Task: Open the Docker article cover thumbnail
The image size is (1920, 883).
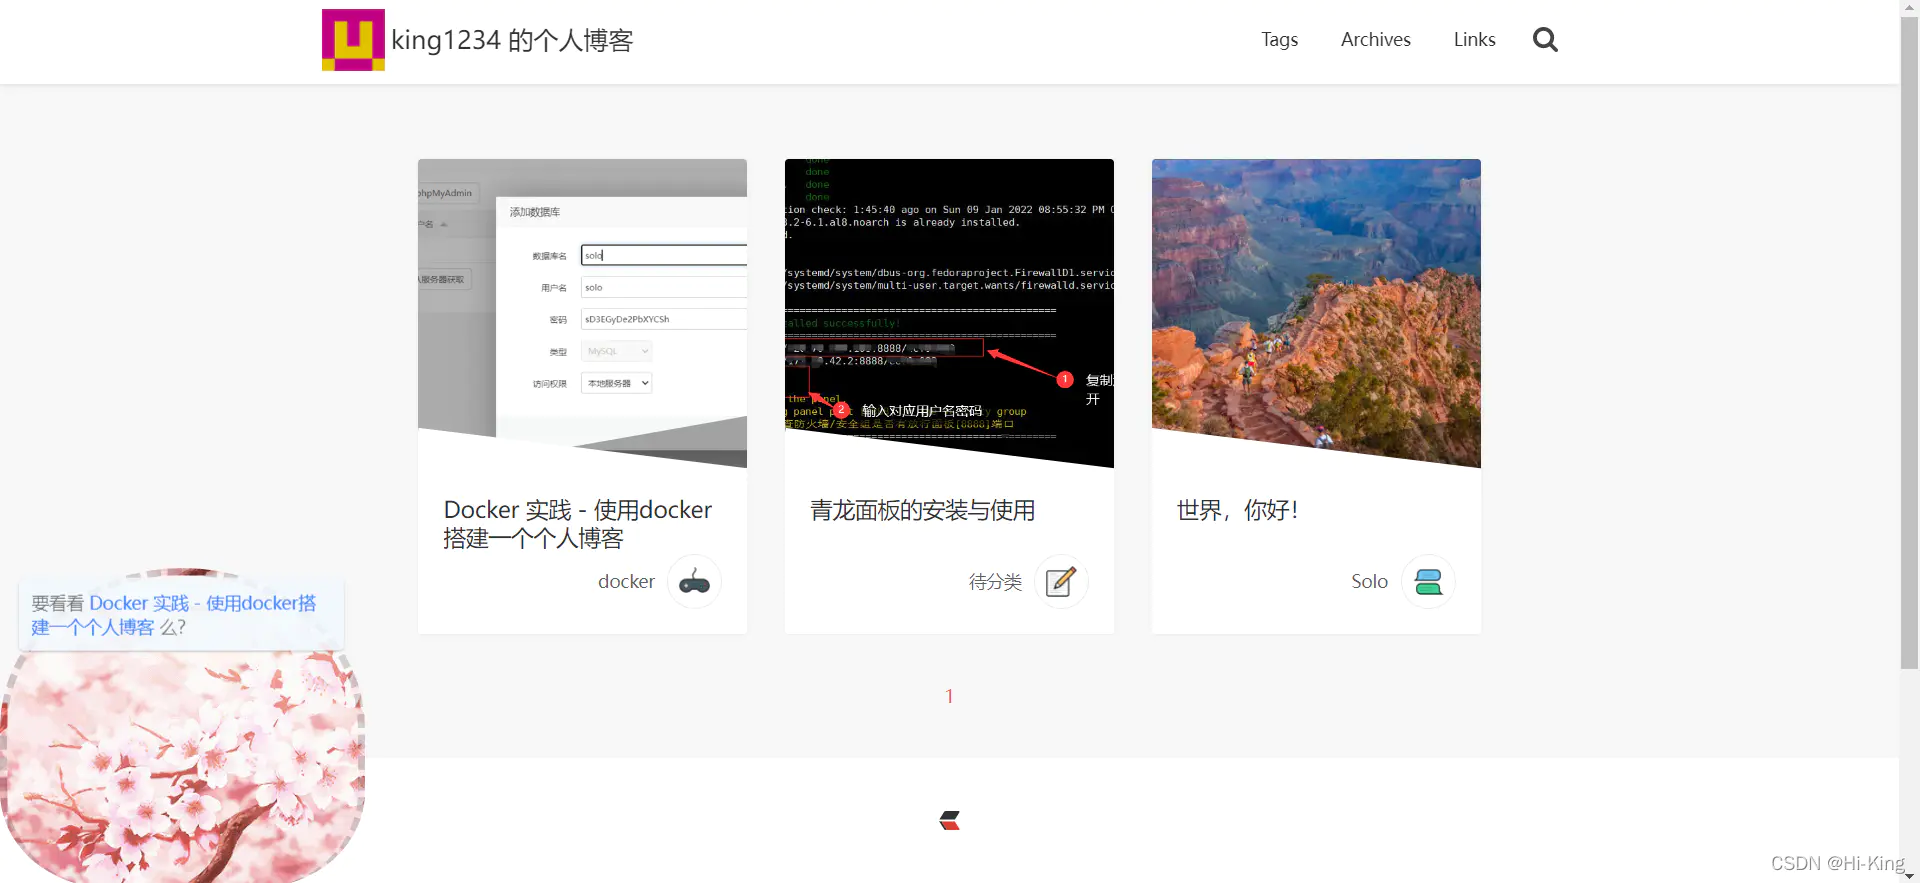Action: tap(582, 312)
